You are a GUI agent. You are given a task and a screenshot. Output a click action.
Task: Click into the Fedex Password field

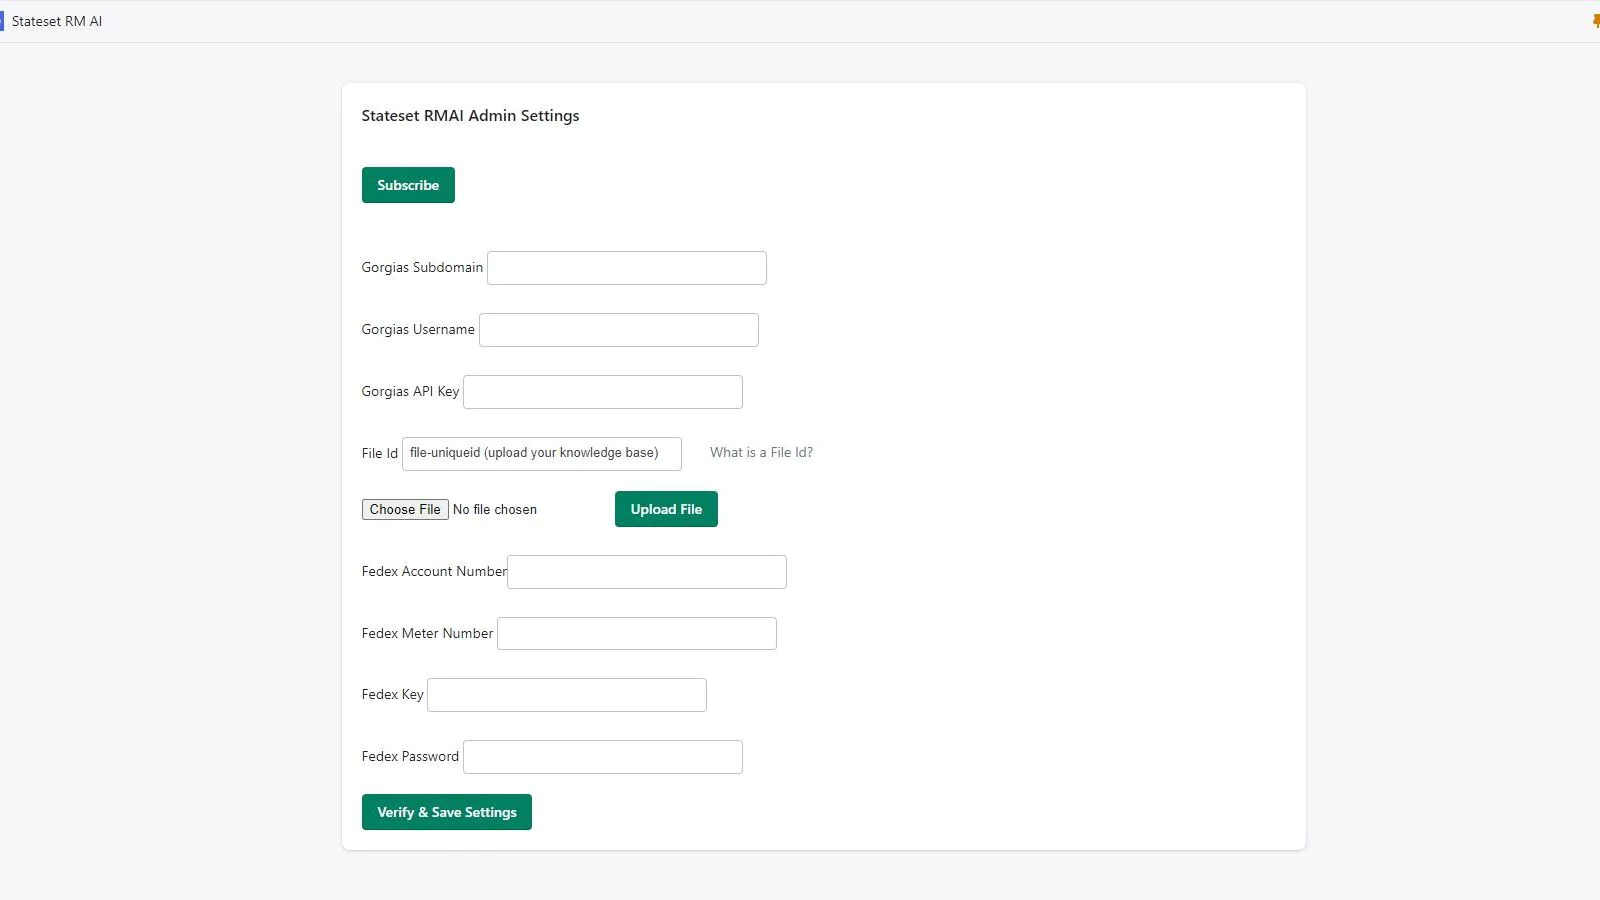603,757
